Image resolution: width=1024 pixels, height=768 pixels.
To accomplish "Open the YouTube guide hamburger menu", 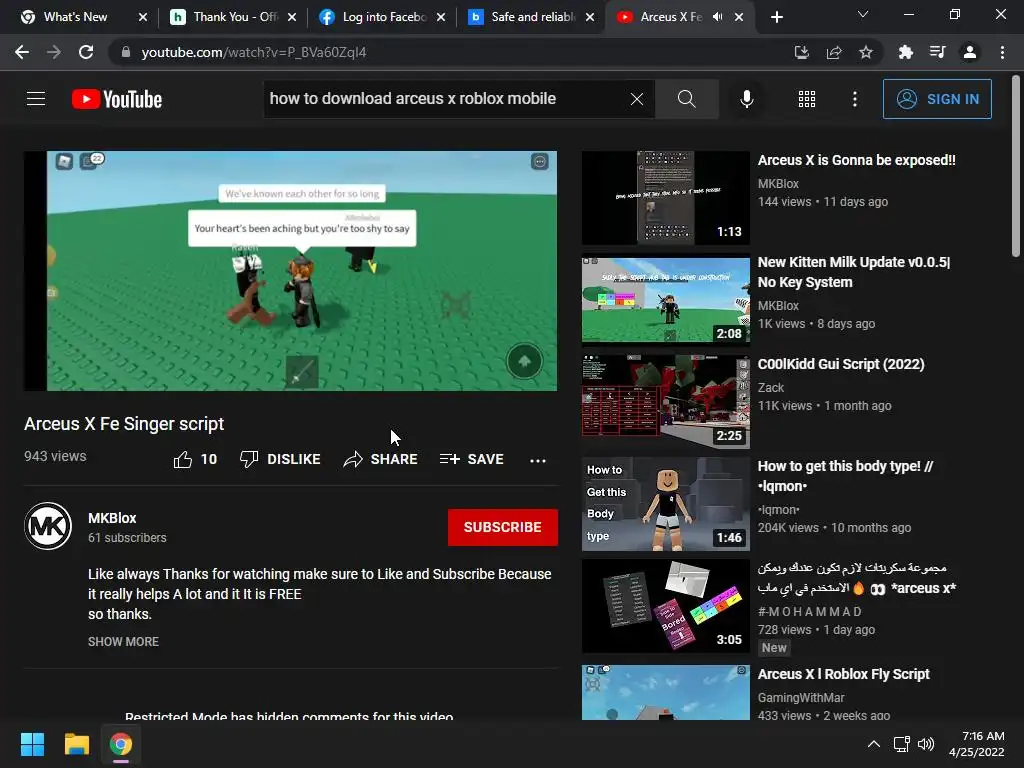I will (36, 99).
